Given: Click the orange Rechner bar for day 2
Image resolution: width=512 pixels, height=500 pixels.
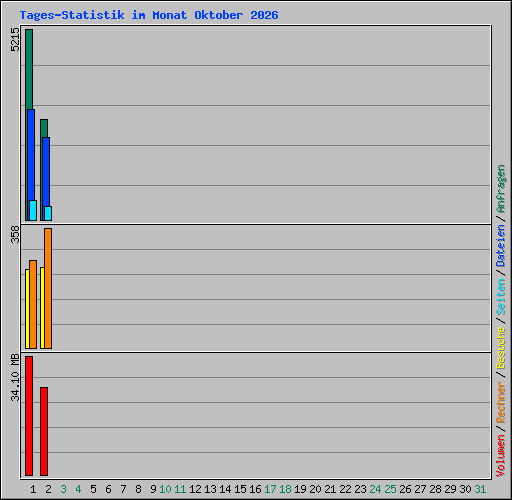Looking at the screenshot, I should (x=48, y=288).
